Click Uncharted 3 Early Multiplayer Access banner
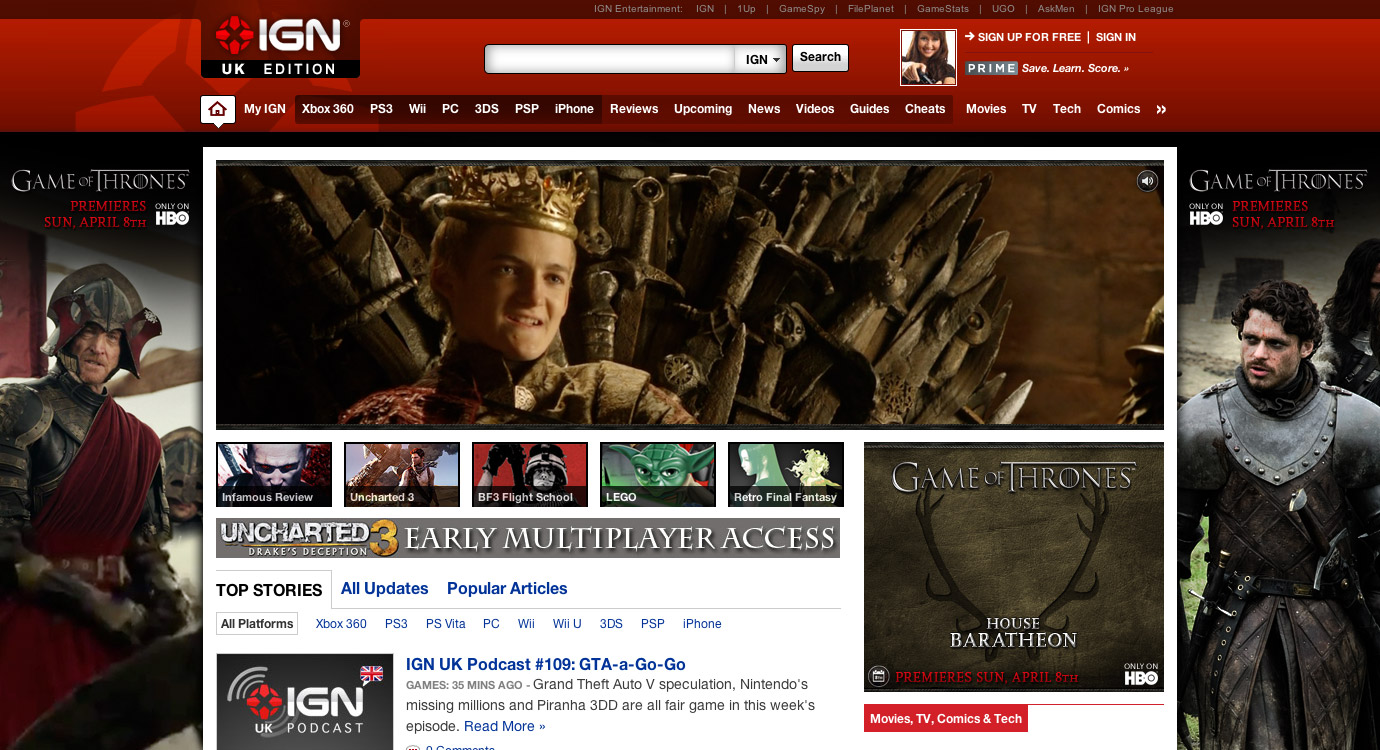The width and height of the screenshot is (1380, 750). [x=528, y=538]
